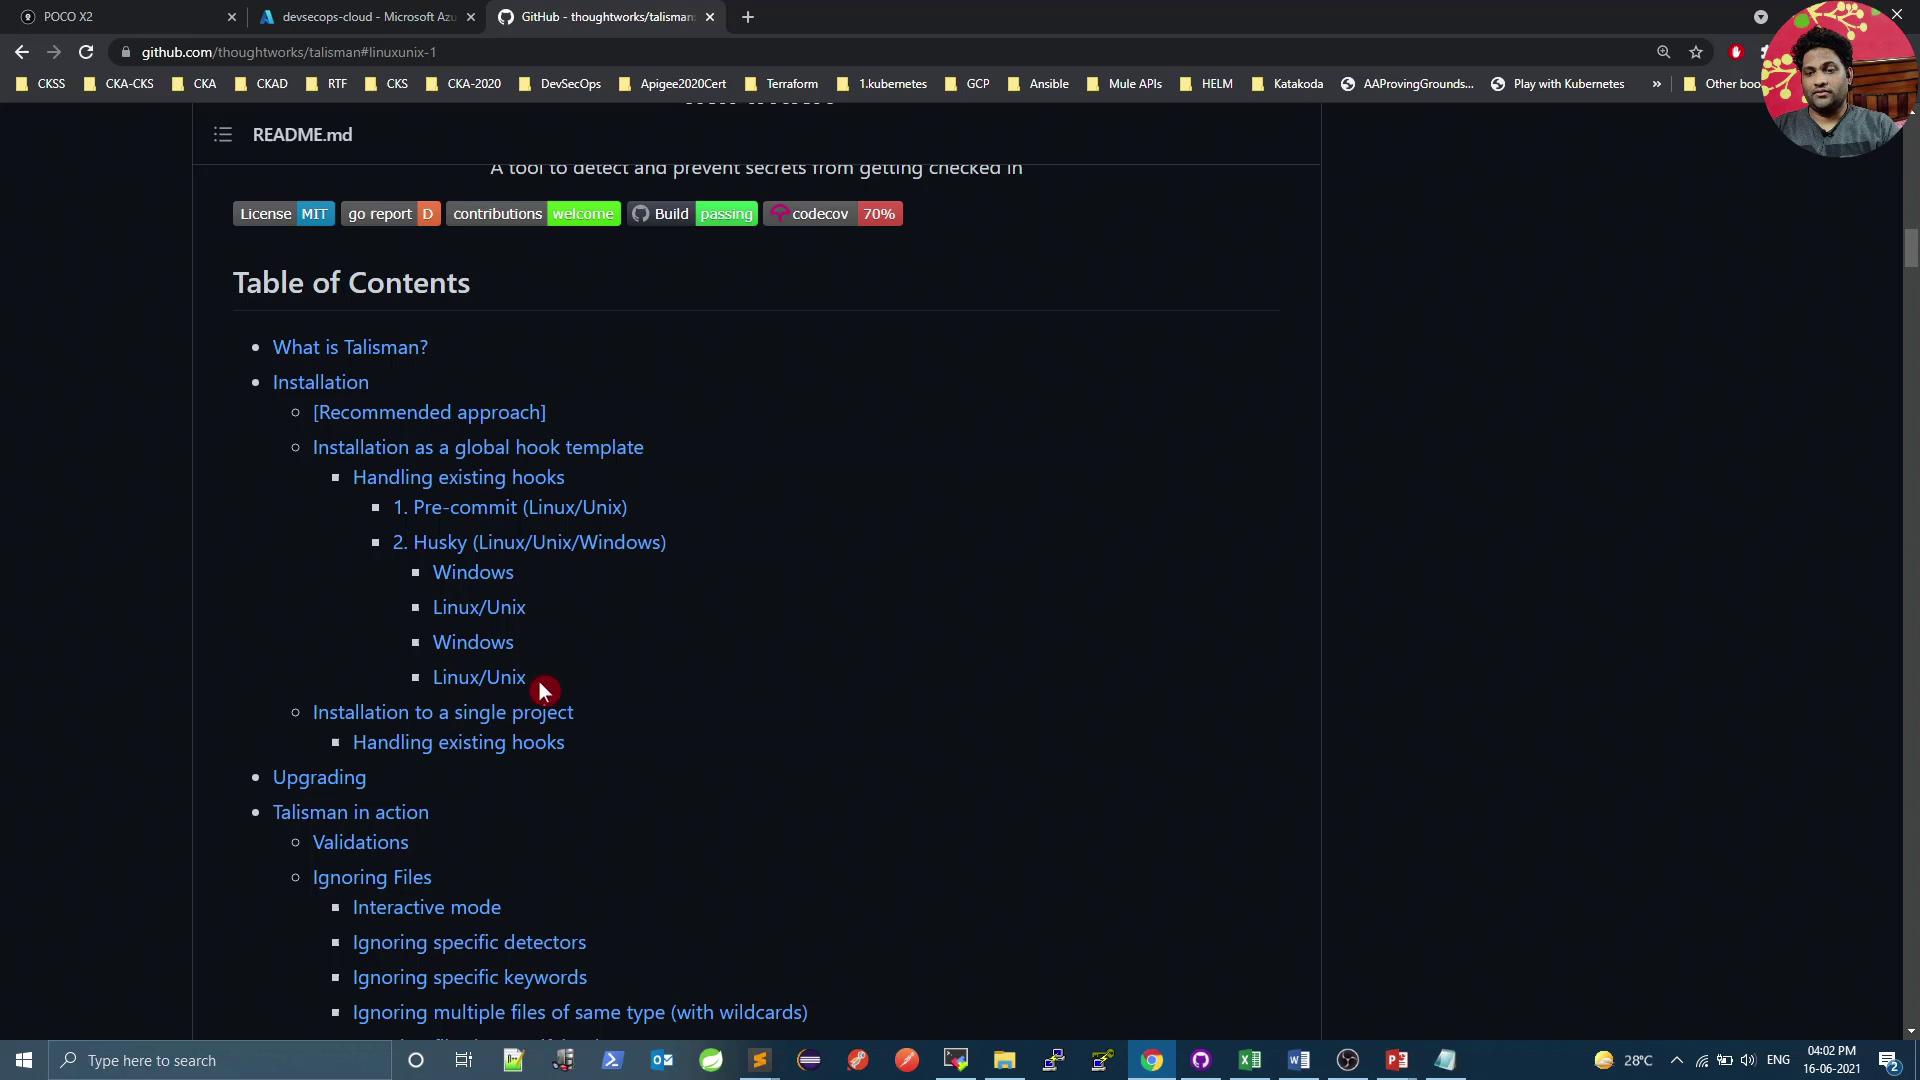Open the HELM bookmark folder

coord(1206,84)
